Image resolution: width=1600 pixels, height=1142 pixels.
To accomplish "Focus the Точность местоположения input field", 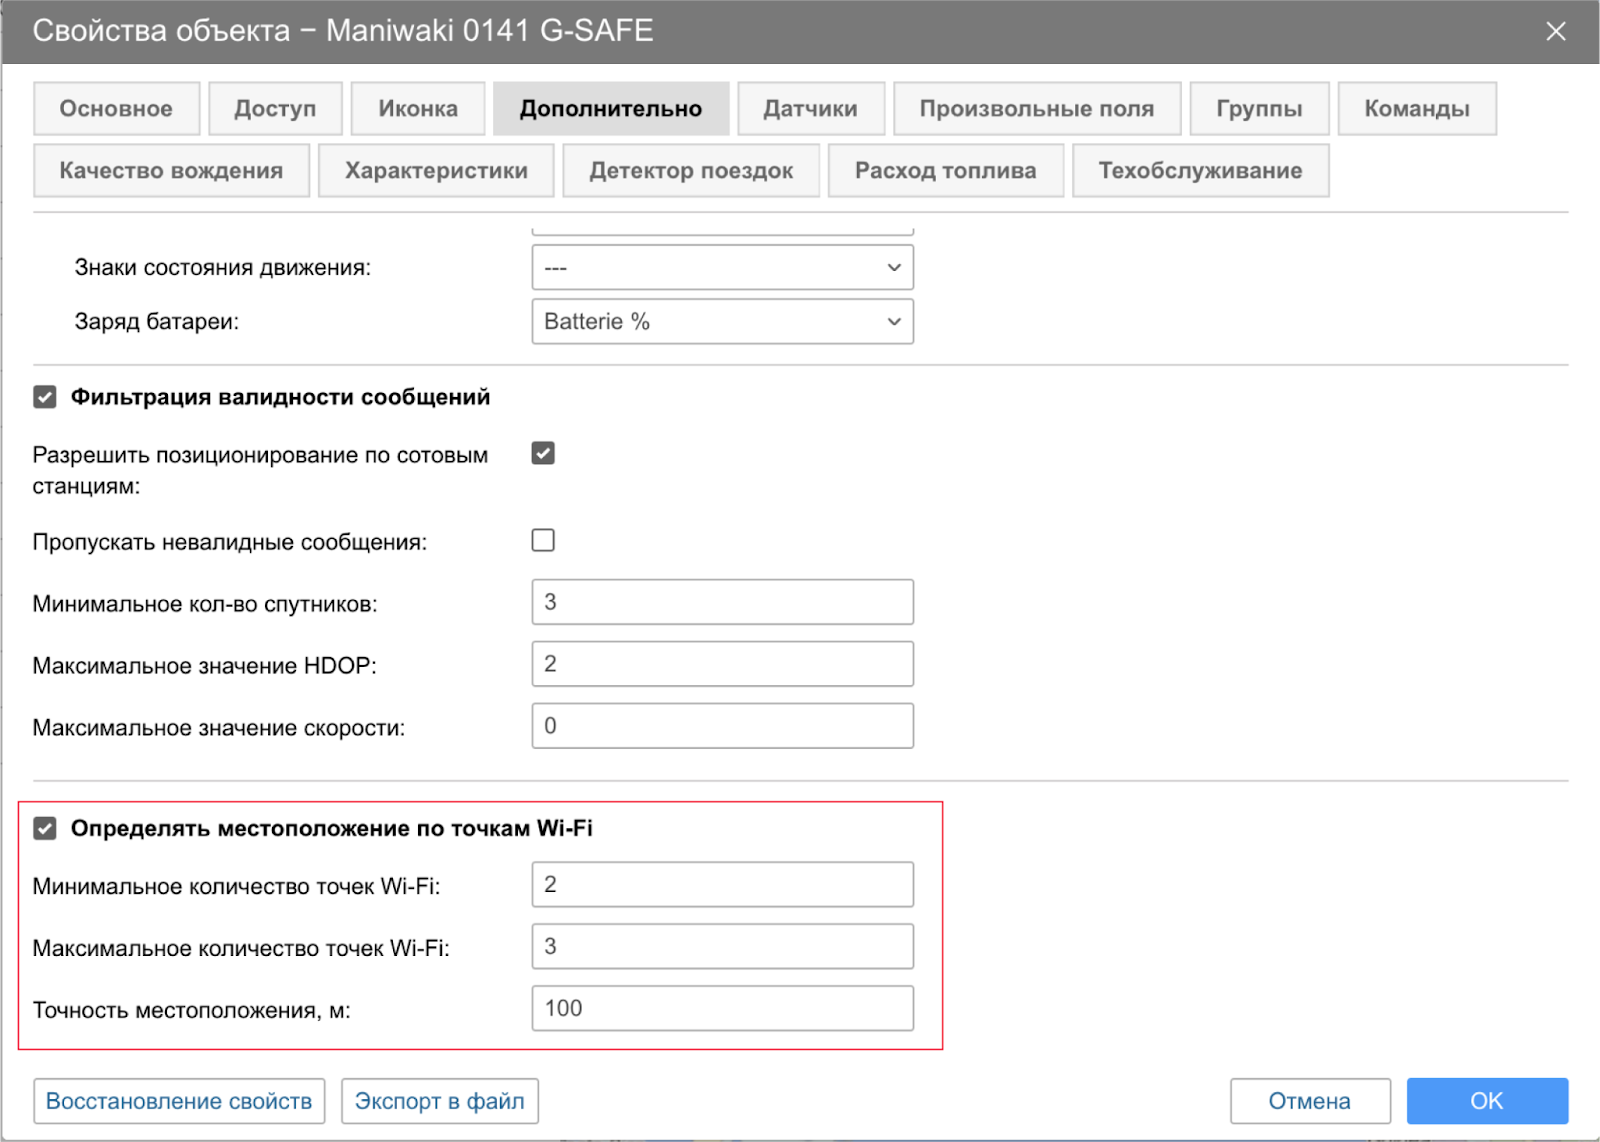I will pyautogui.click(x=722, y=1008).
